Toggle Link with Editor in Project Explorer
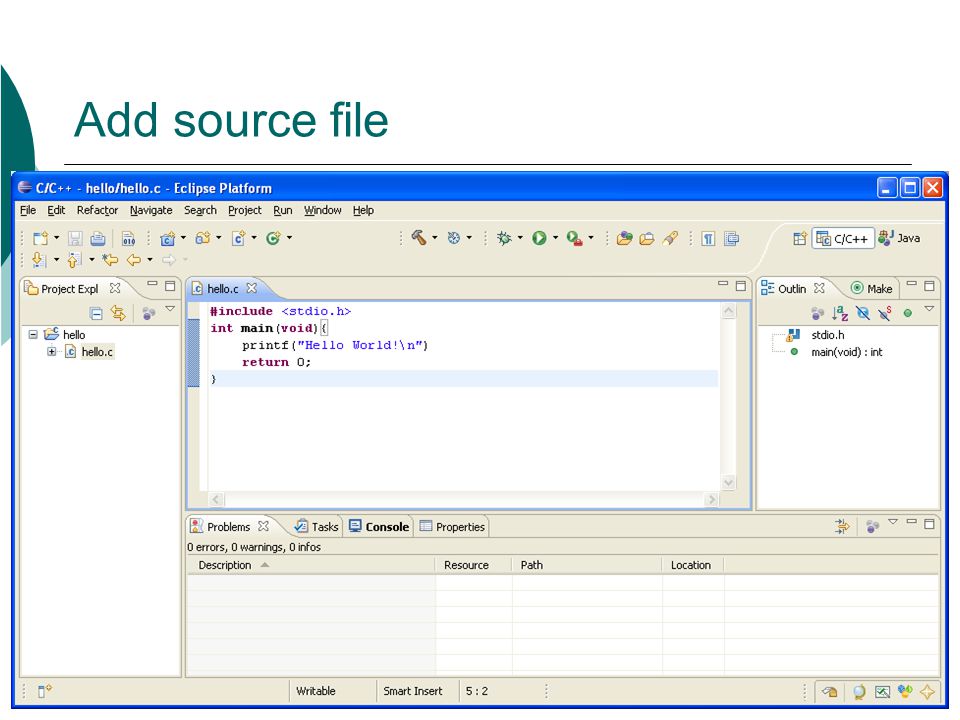 (x=118, y=313)
